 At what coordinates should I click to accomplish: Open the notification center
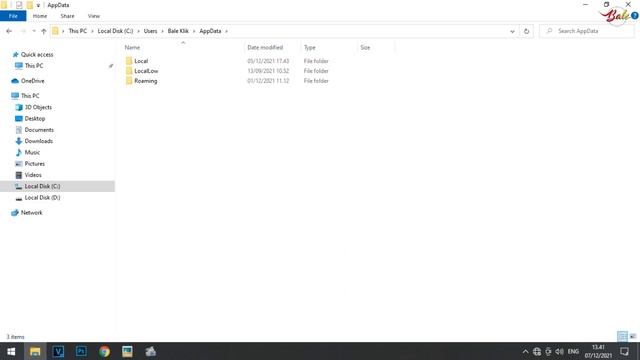(x=624, y=351)
